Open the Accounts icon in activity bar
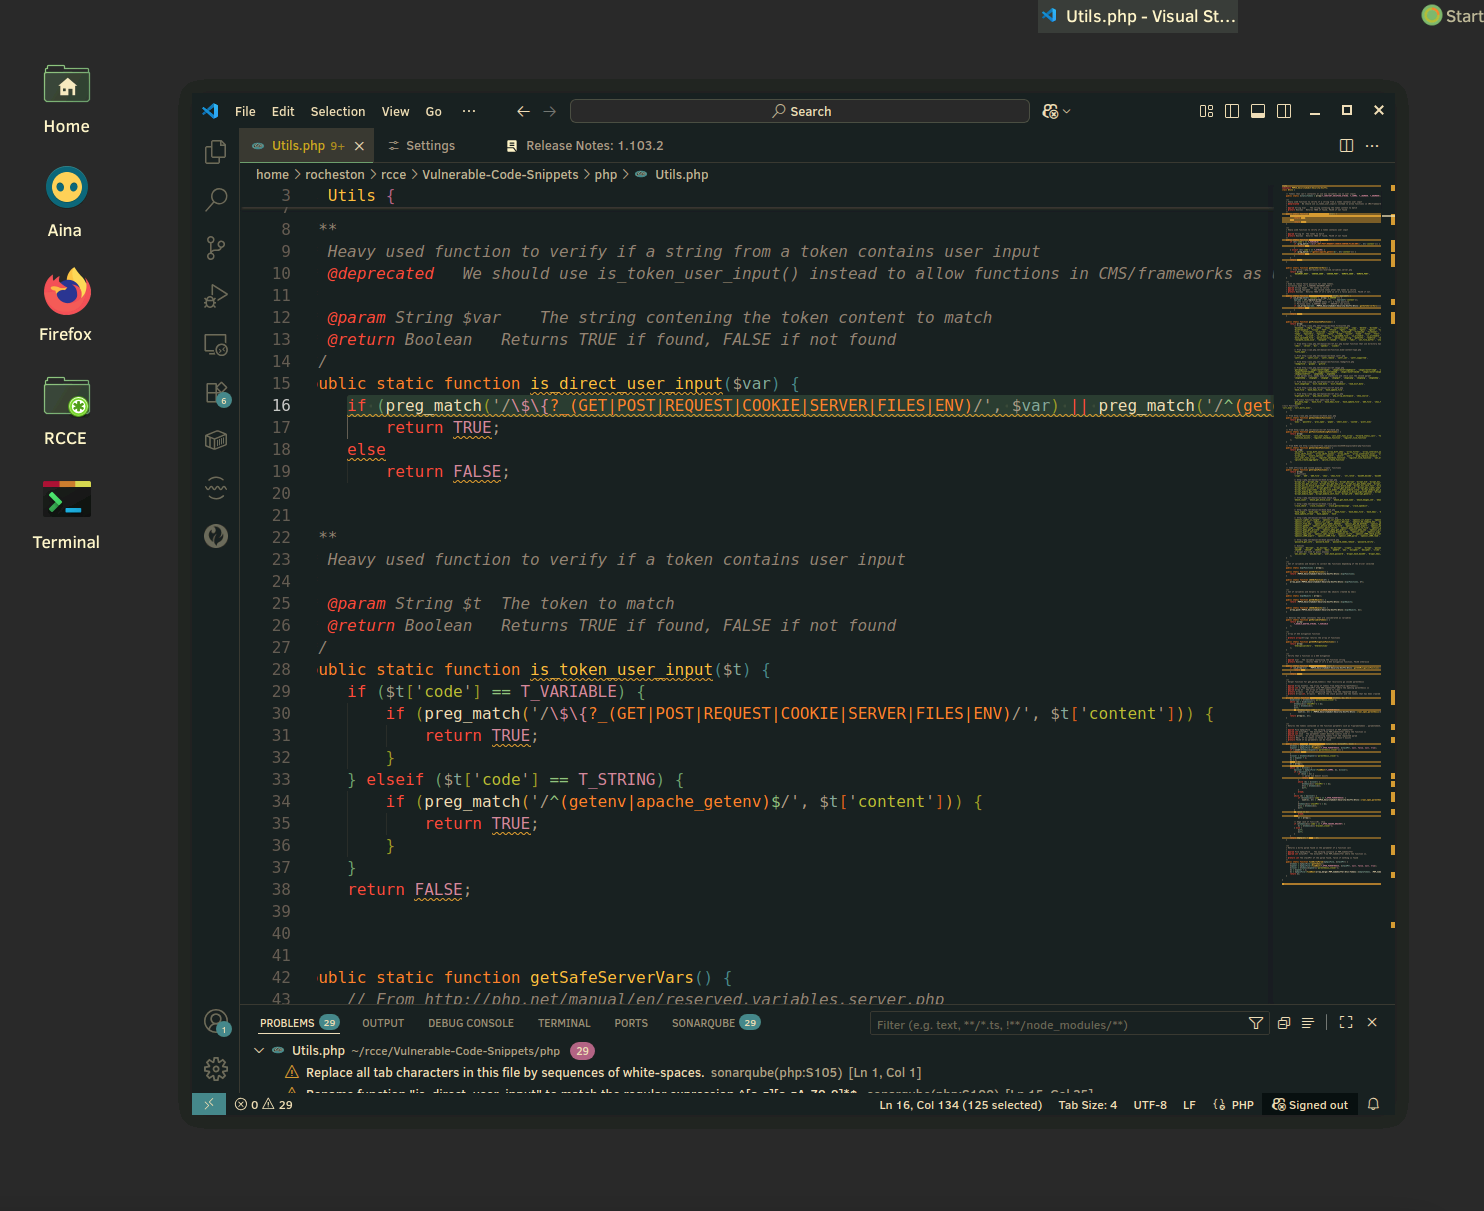Viewport: 1484px width, 1211px height. pyautogui.click(x=215, y=1021)
